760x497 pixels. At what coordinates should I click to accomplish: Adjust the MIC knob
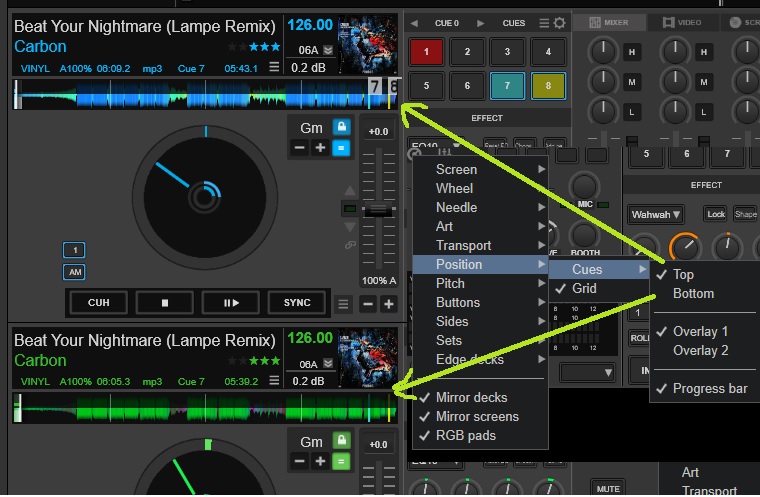(584, 186)
